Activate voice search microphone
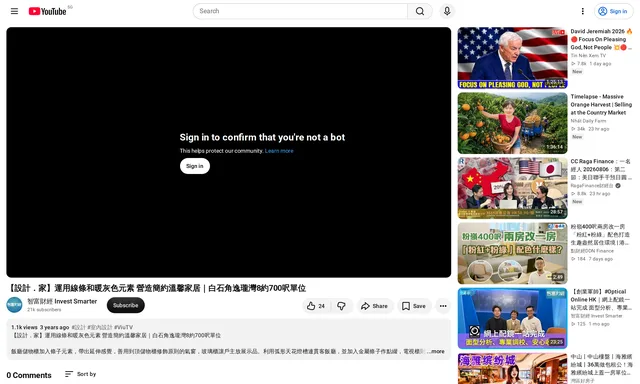 (x=447, y=11)
